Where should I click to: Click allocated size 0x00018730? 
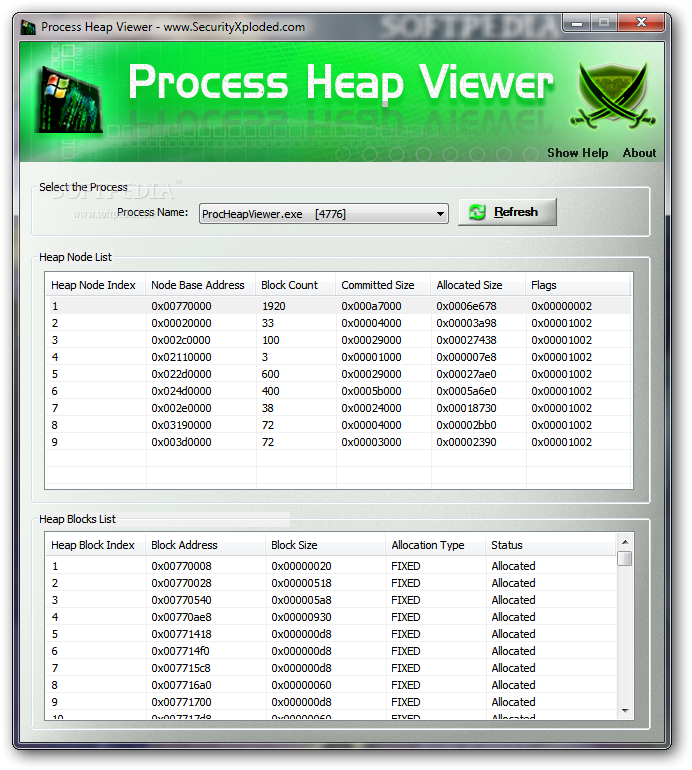[x=466, y=408]
